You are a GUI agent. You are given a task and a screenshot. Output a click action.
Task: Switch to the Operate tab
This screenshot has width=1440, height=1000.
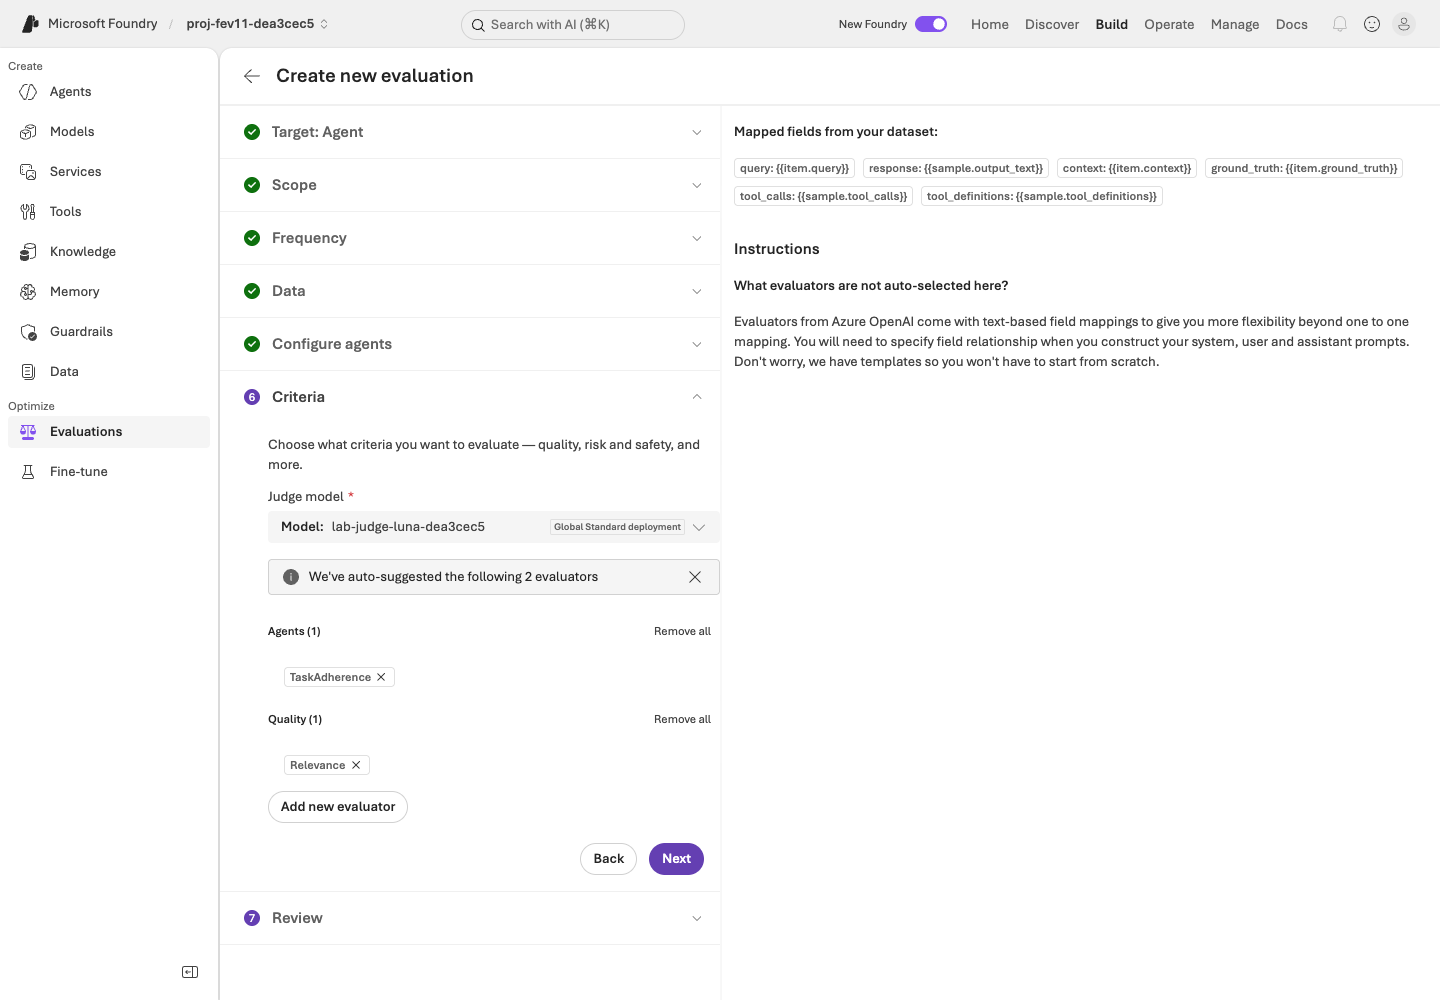[1169, 24]
